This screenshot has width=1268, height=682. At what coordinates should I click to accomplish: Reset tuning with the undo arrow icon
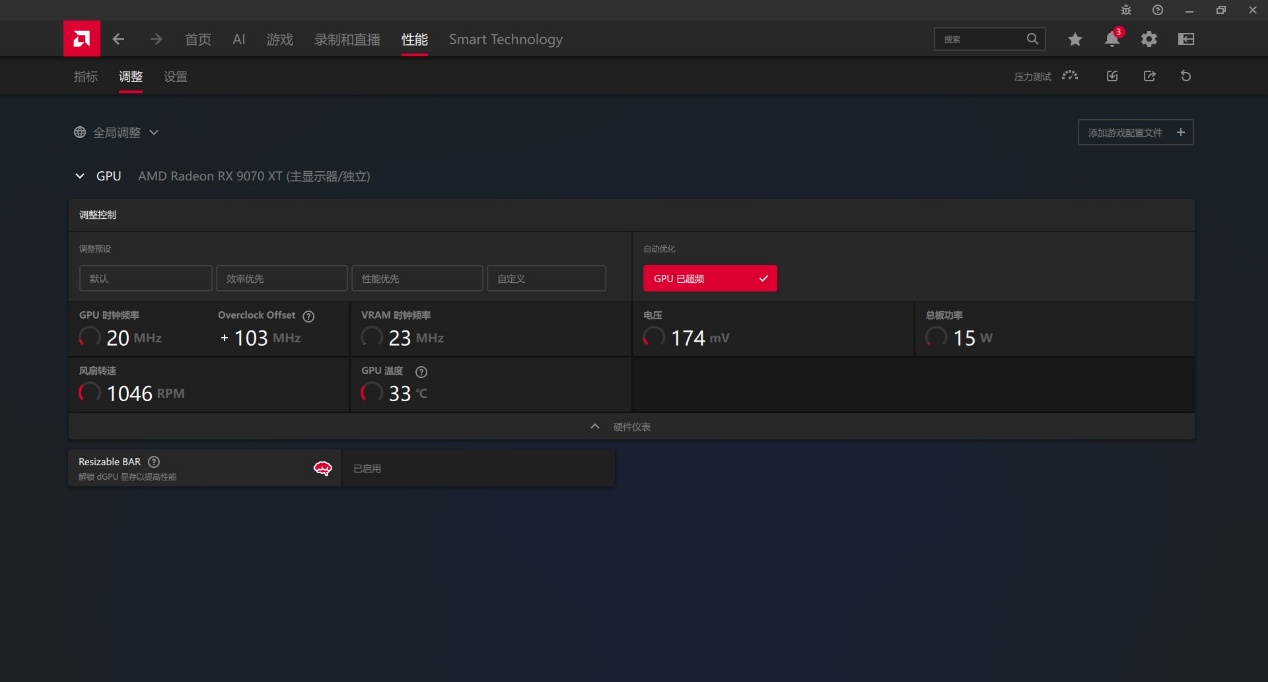[1186, 76]
